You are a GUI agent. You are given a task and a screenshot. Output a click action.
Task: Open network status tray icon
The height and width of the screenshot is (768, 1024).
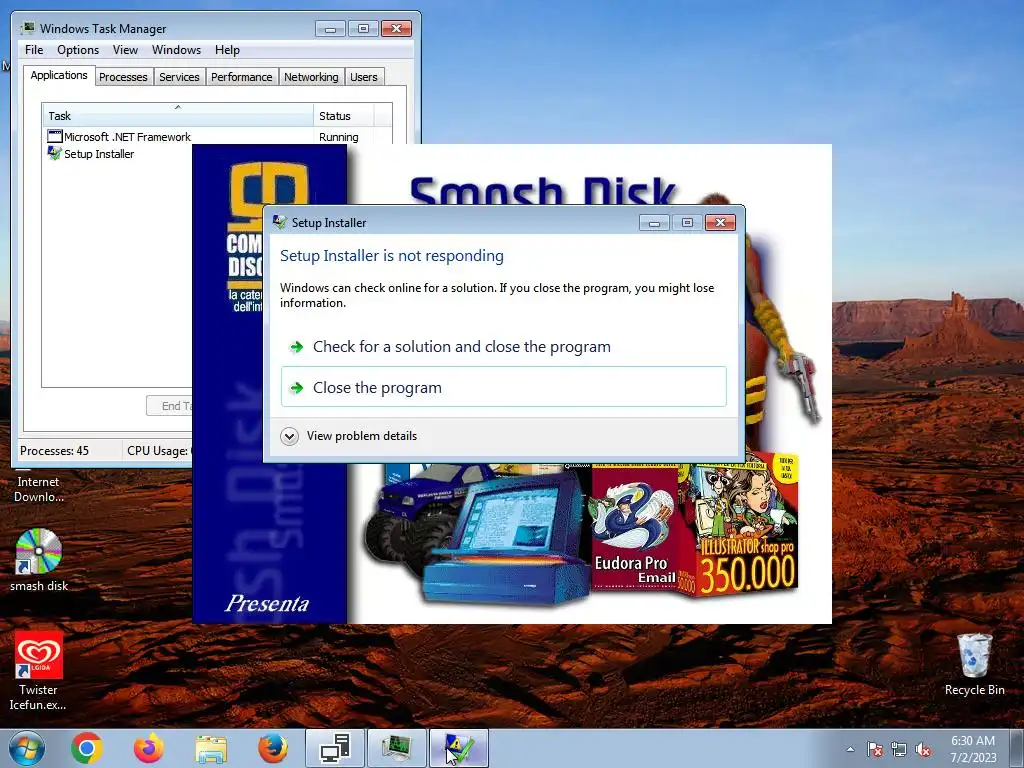coord(899,749)
